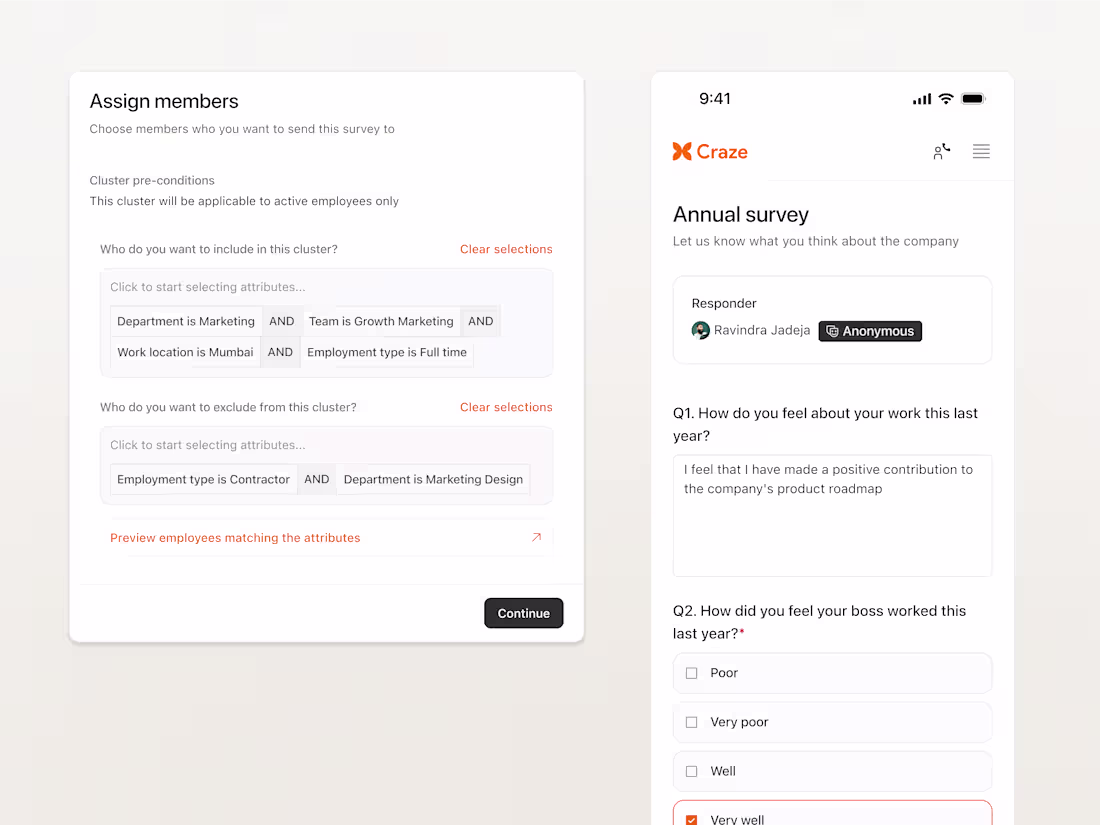
Task: Click the battery indicator icon
Action: point(971,98)
